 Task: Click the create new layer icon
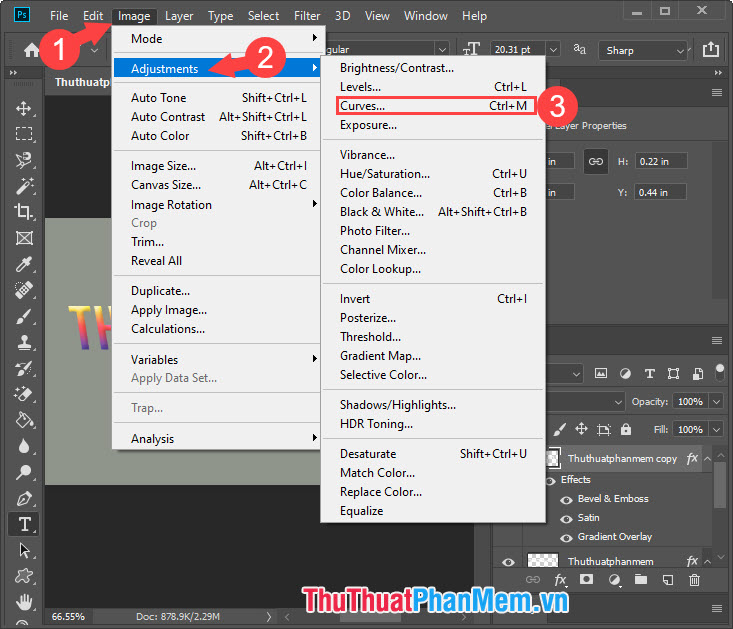pyautogui.click(x=668, y=580)
